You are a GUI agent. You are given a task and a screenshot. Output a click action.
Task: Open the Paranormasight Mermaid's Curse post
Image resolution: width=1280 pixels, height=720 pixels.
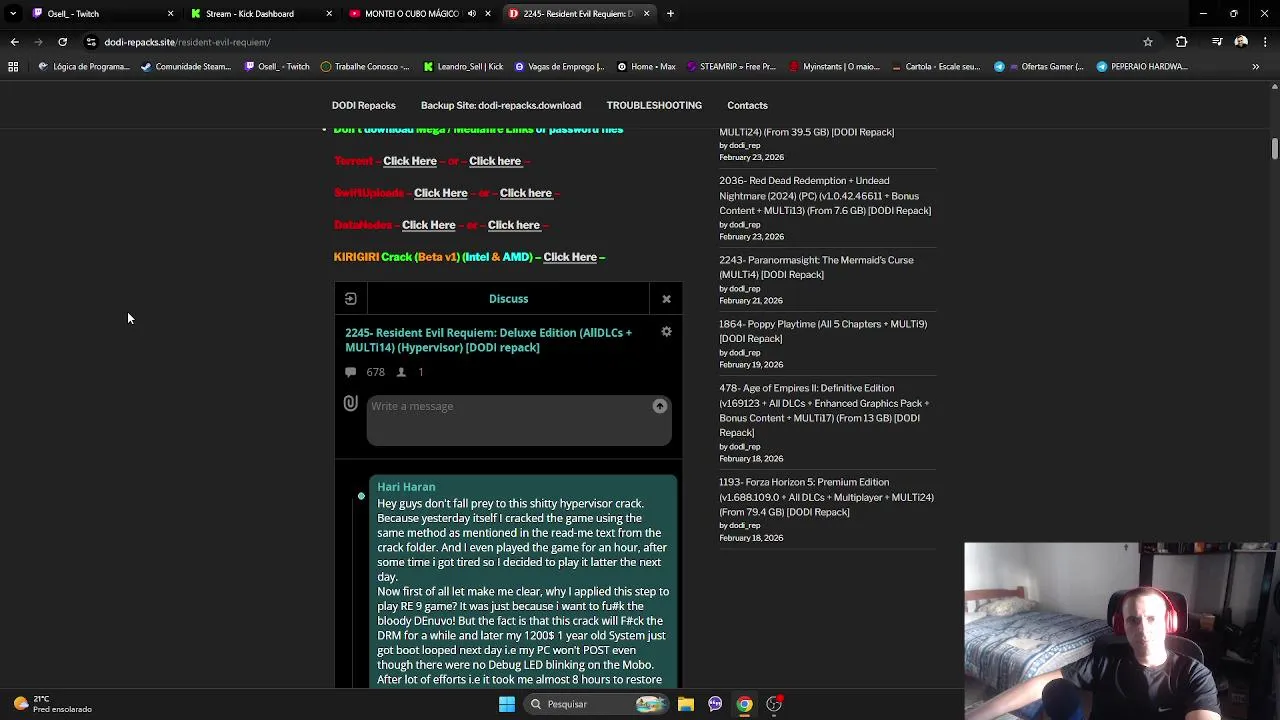pos(816,267)
